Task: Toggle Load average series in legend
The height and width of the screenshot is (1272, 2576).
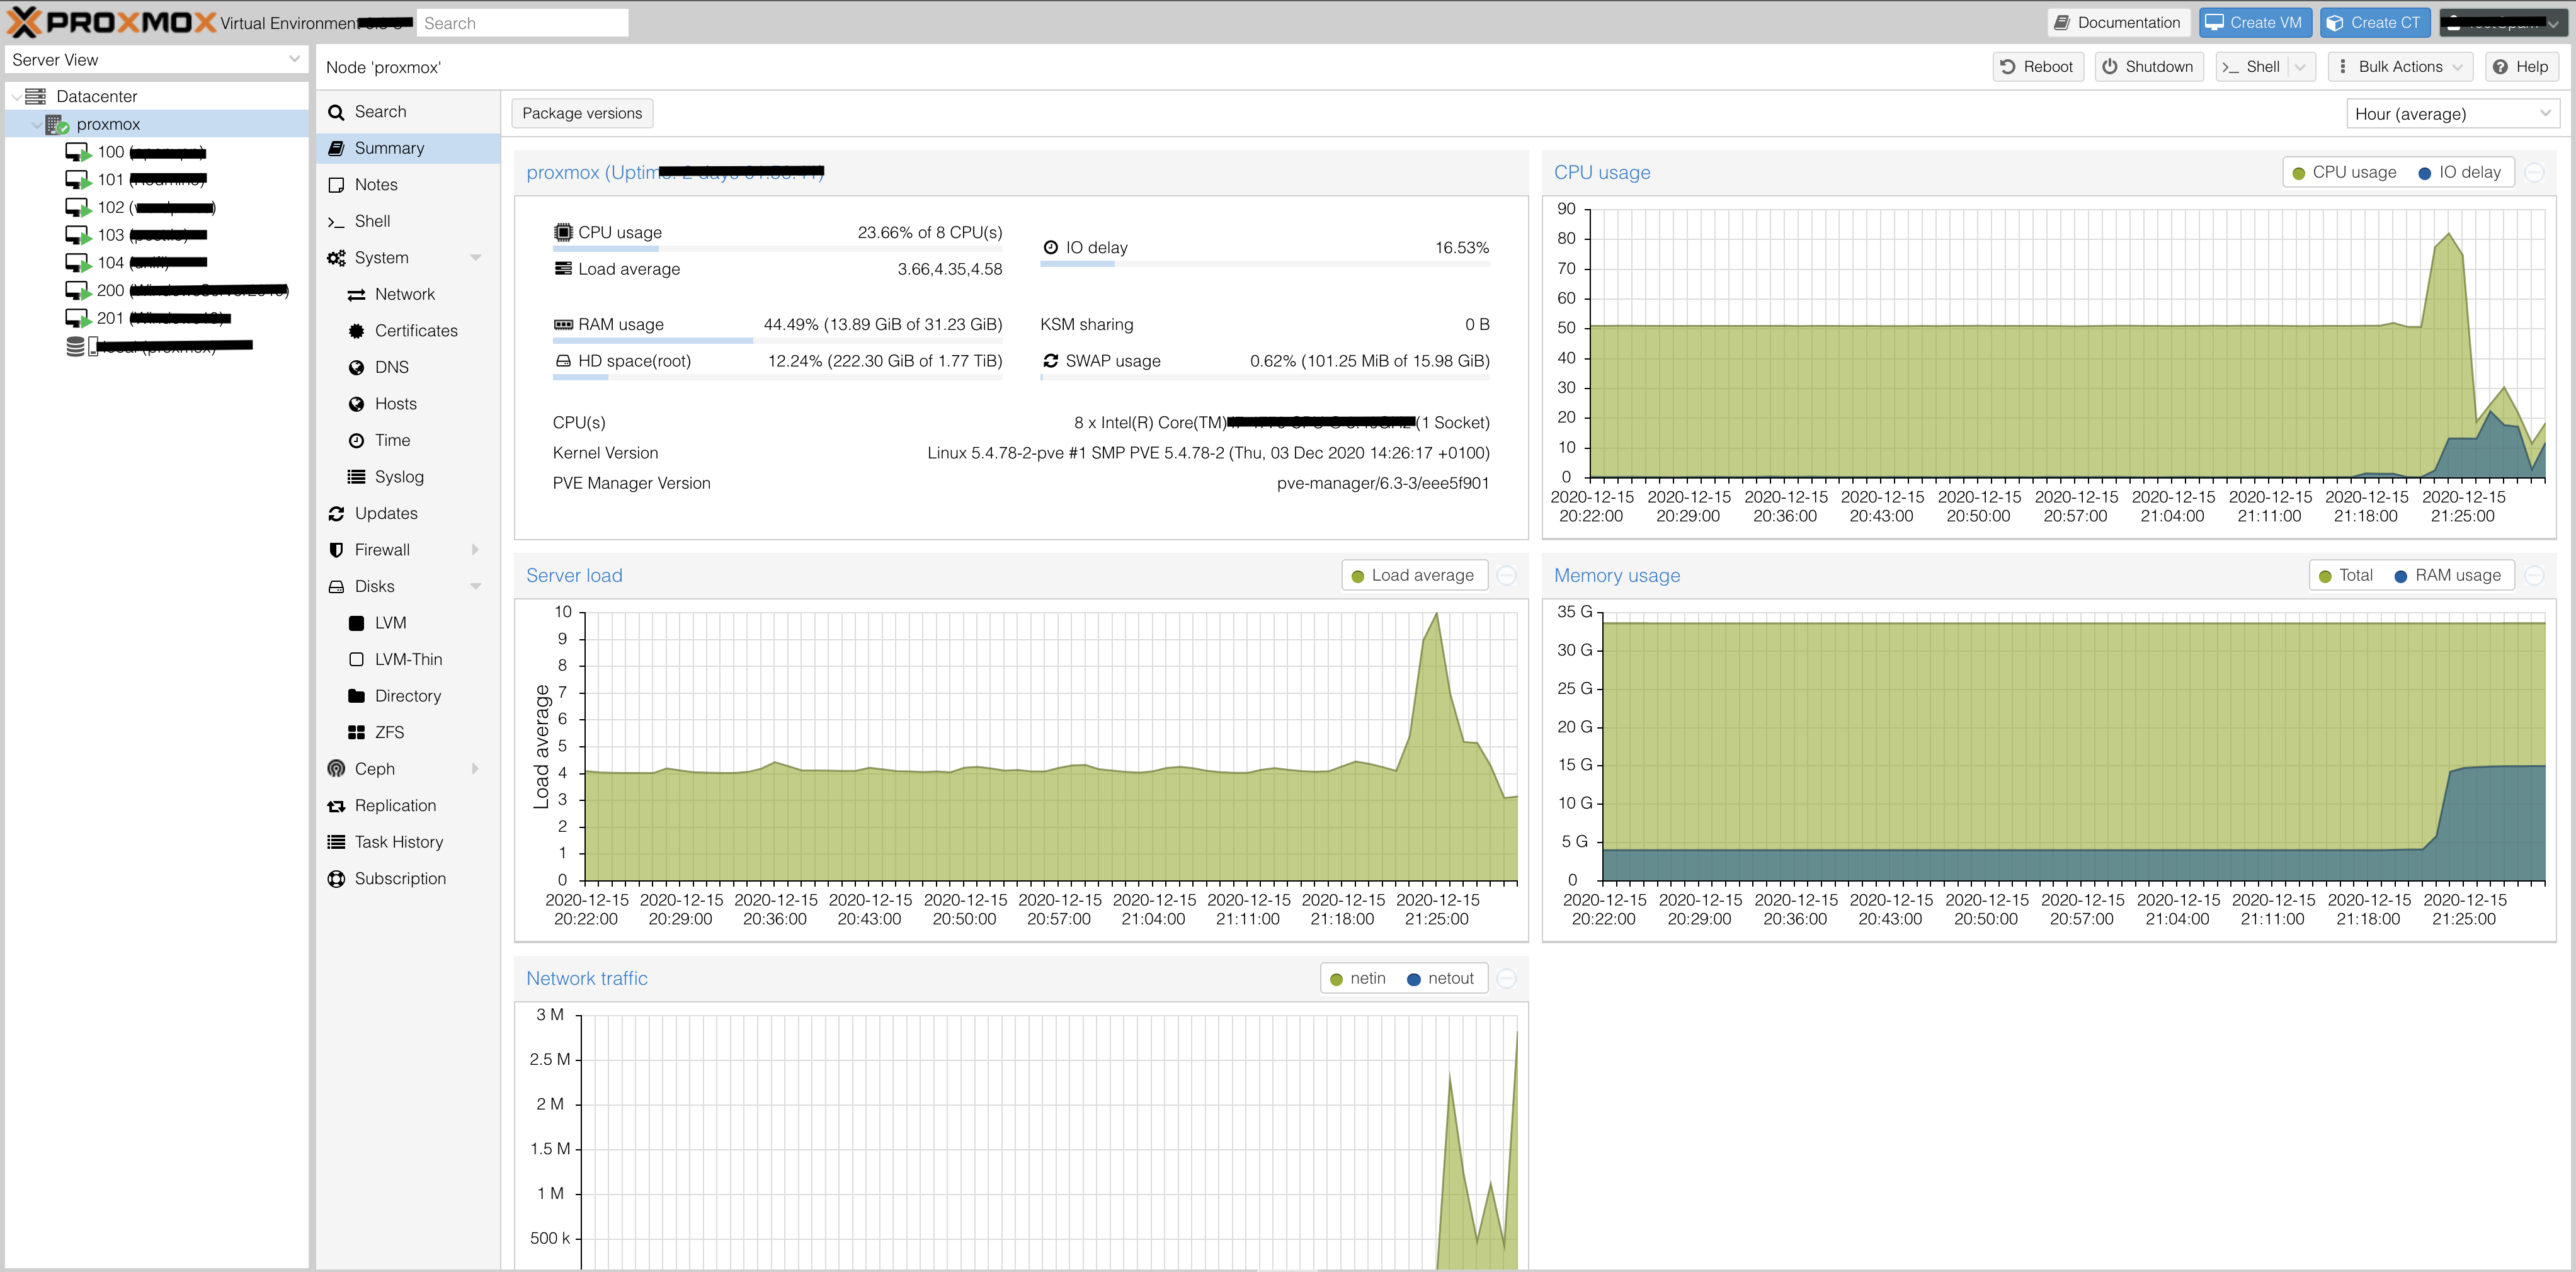Action: pos(1412,575)
